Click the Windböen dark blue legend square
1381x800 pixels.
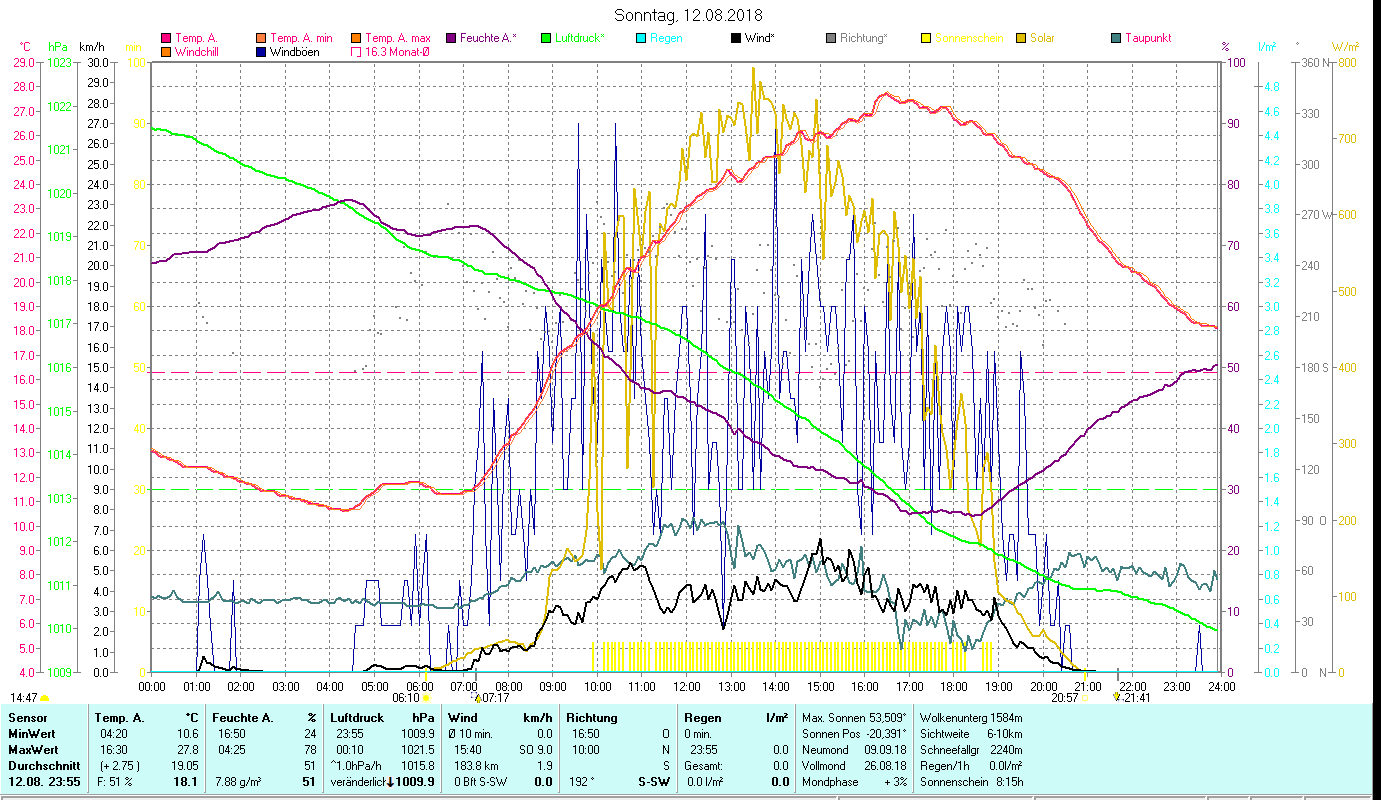(261, 52)
